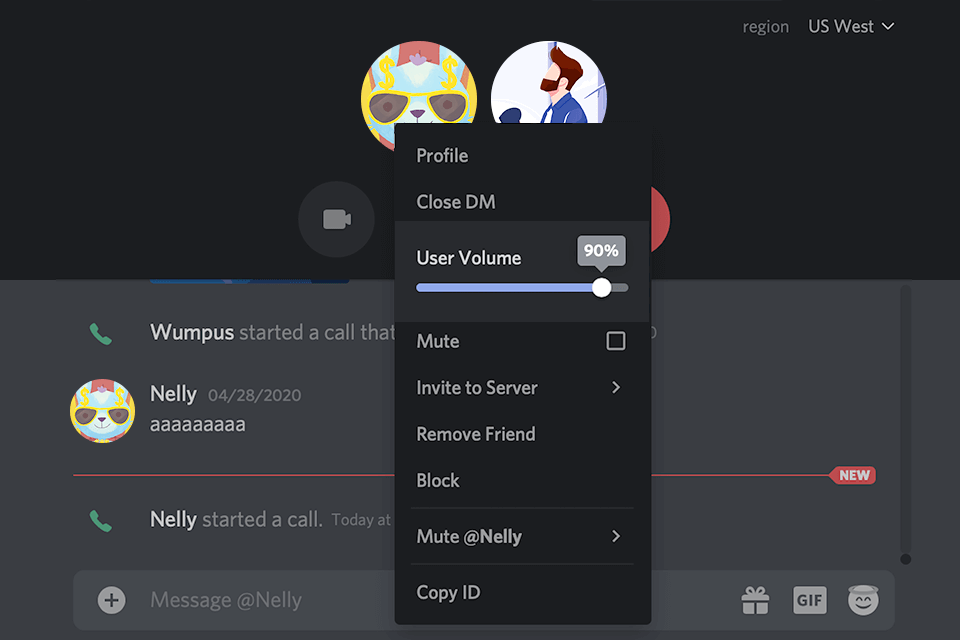Click the Message @Nelly input field

[x=300, y=600]
